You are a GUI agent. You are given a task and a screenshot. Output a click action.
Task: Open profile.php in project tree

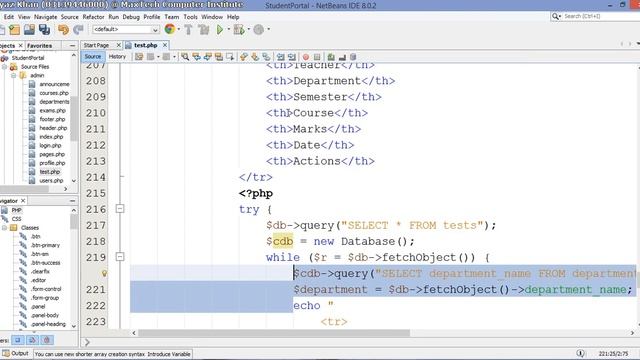52,163
